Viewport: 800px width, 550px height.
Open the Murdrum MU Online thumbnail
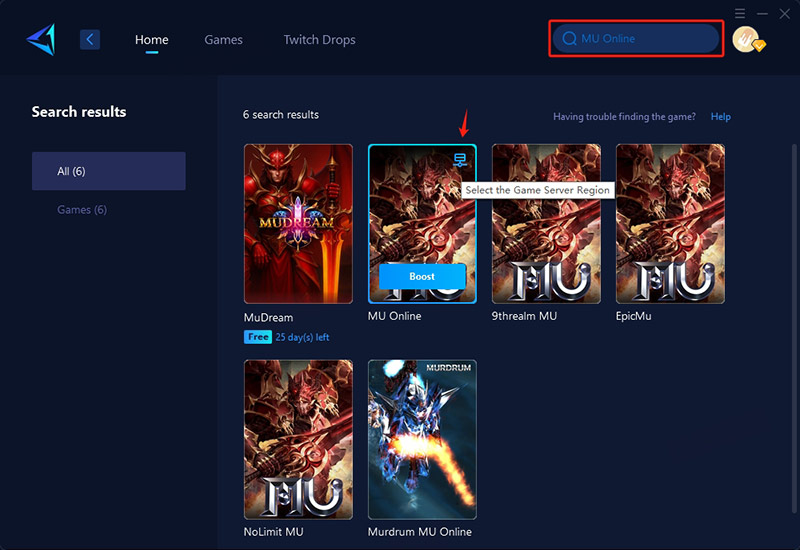422,439
